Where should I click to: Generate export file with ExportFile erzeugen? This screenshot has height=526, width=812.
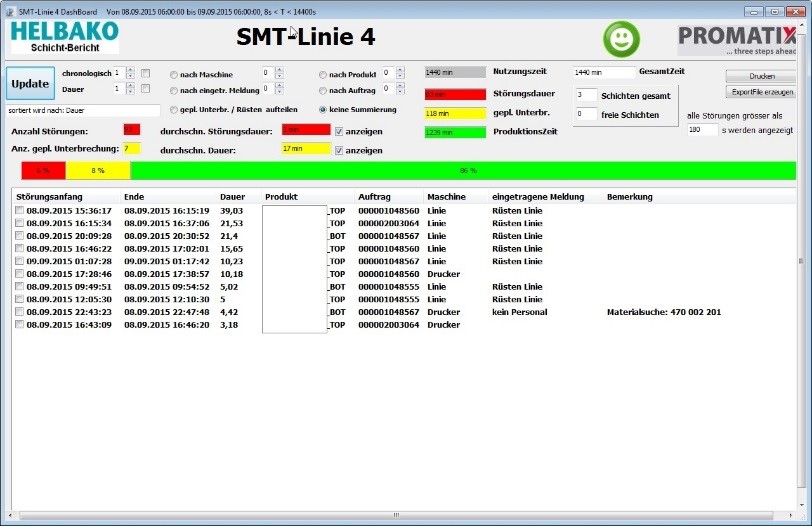tap(762, 92)
